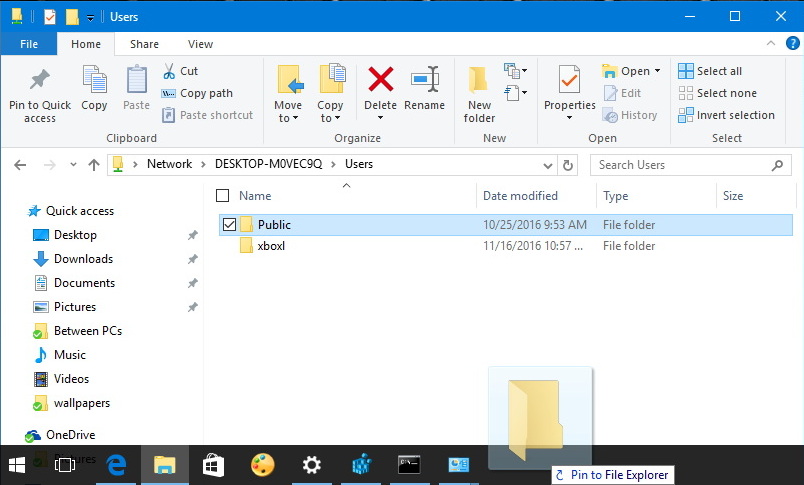804x485 pixels.
Task: Open the New item dropdown icon
Action: pos(515,71)
